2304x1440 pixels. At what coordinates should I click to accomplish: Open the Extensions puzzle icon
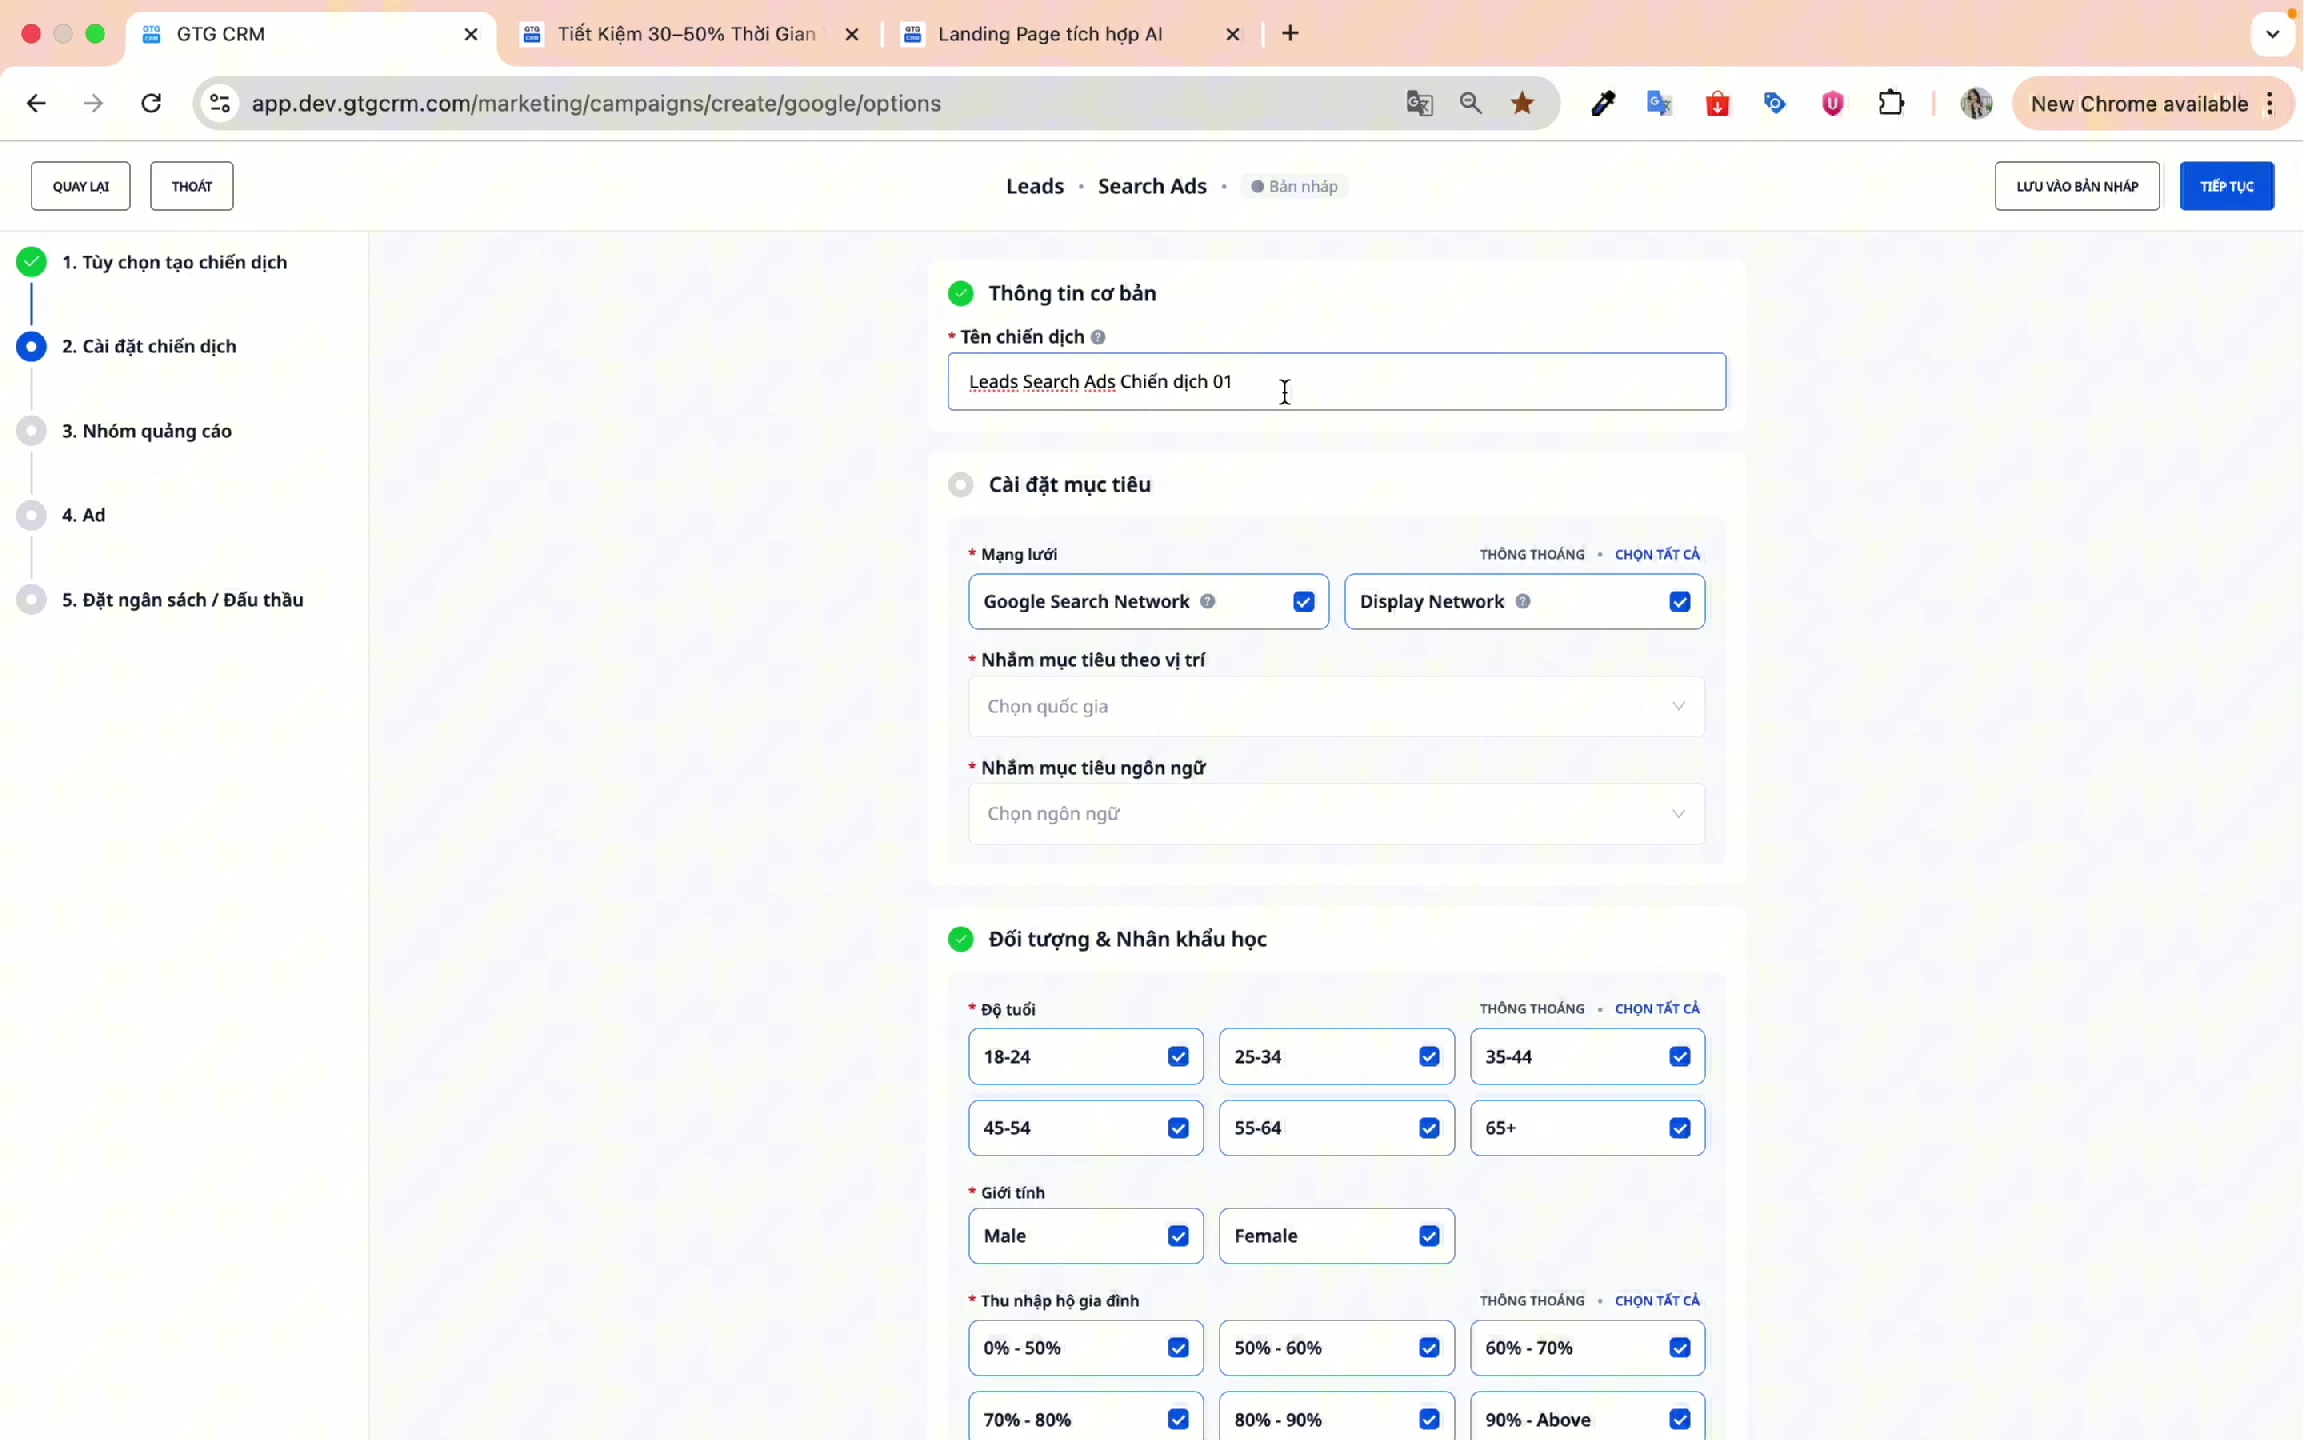1890,103
